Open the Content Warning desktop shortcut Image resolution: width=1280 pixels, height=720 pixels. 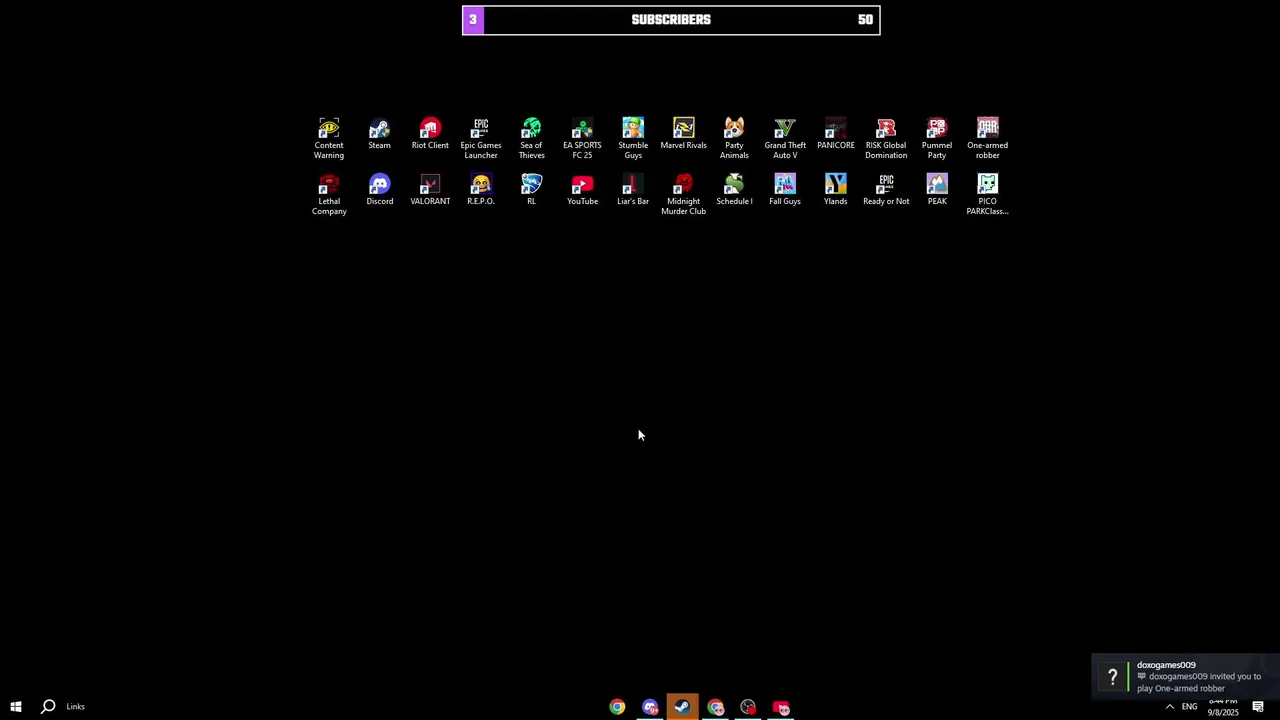click(329, 138)
